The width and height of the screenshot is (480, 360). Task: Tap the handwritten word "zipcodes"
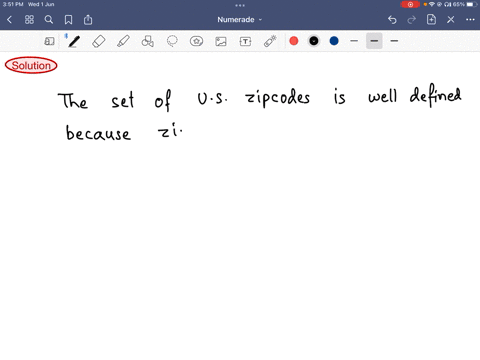click(x=278, y=98)
